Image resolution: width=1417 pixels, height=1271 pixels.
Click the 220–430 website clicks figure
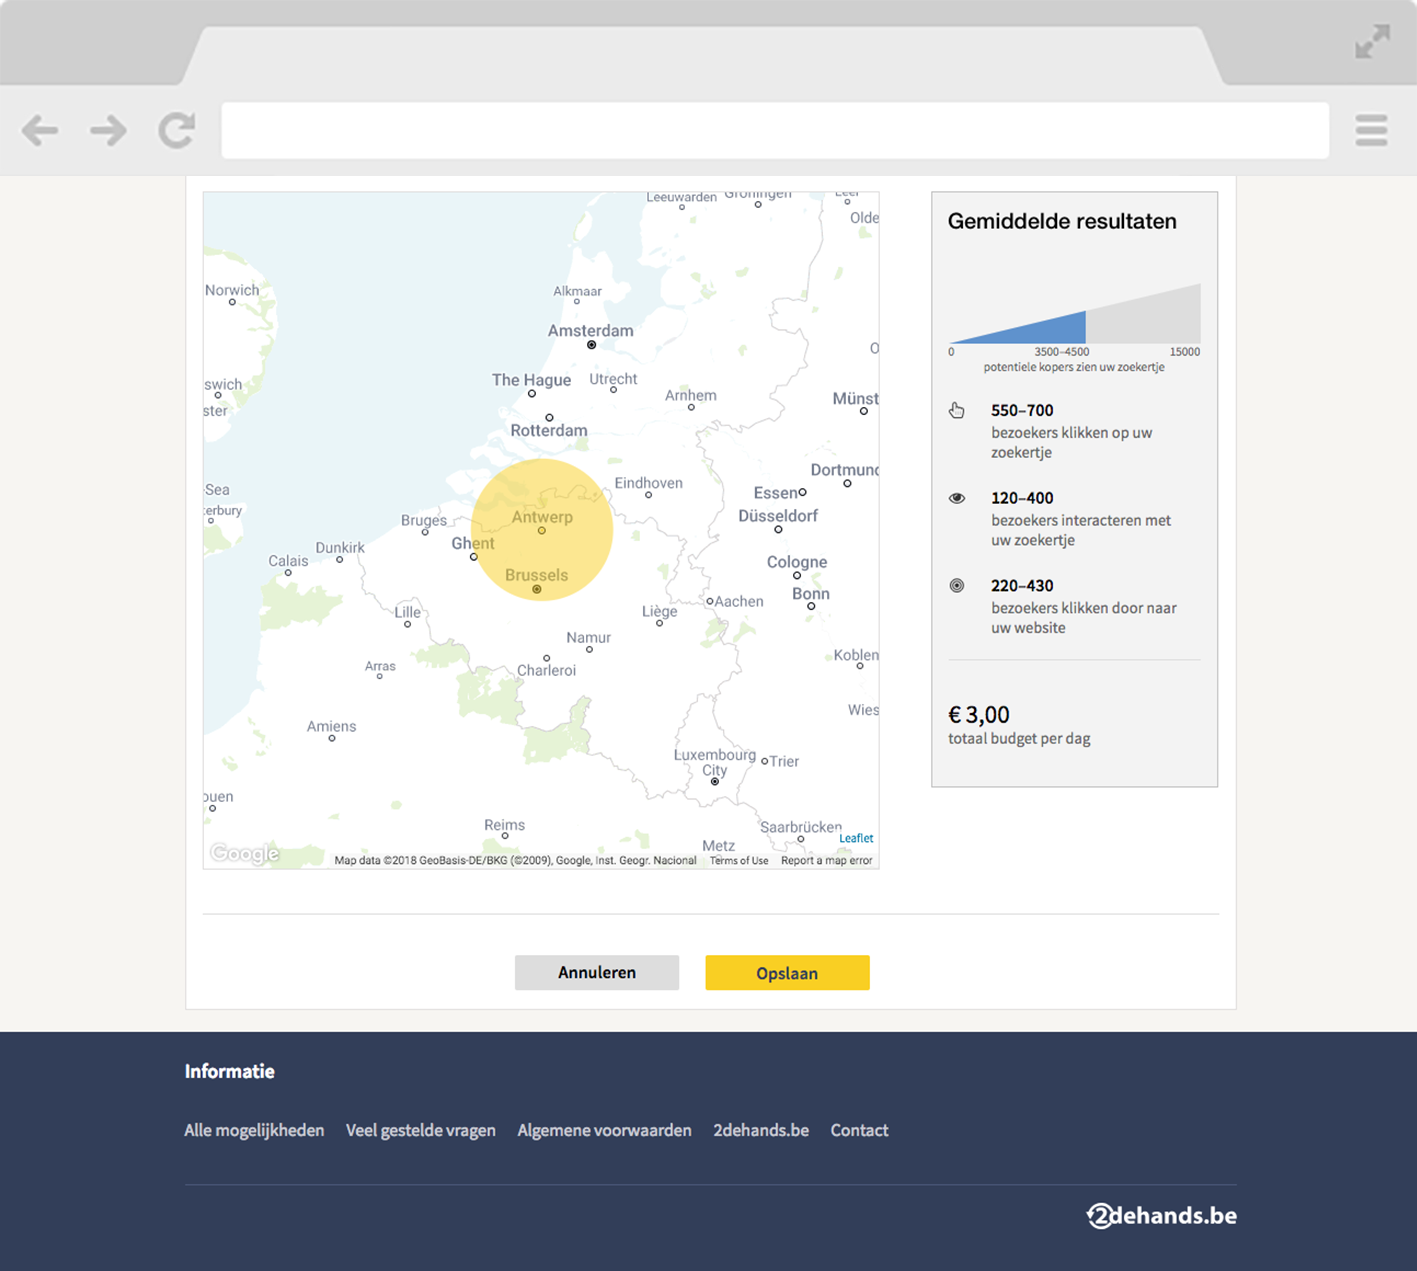(1022, 586)
